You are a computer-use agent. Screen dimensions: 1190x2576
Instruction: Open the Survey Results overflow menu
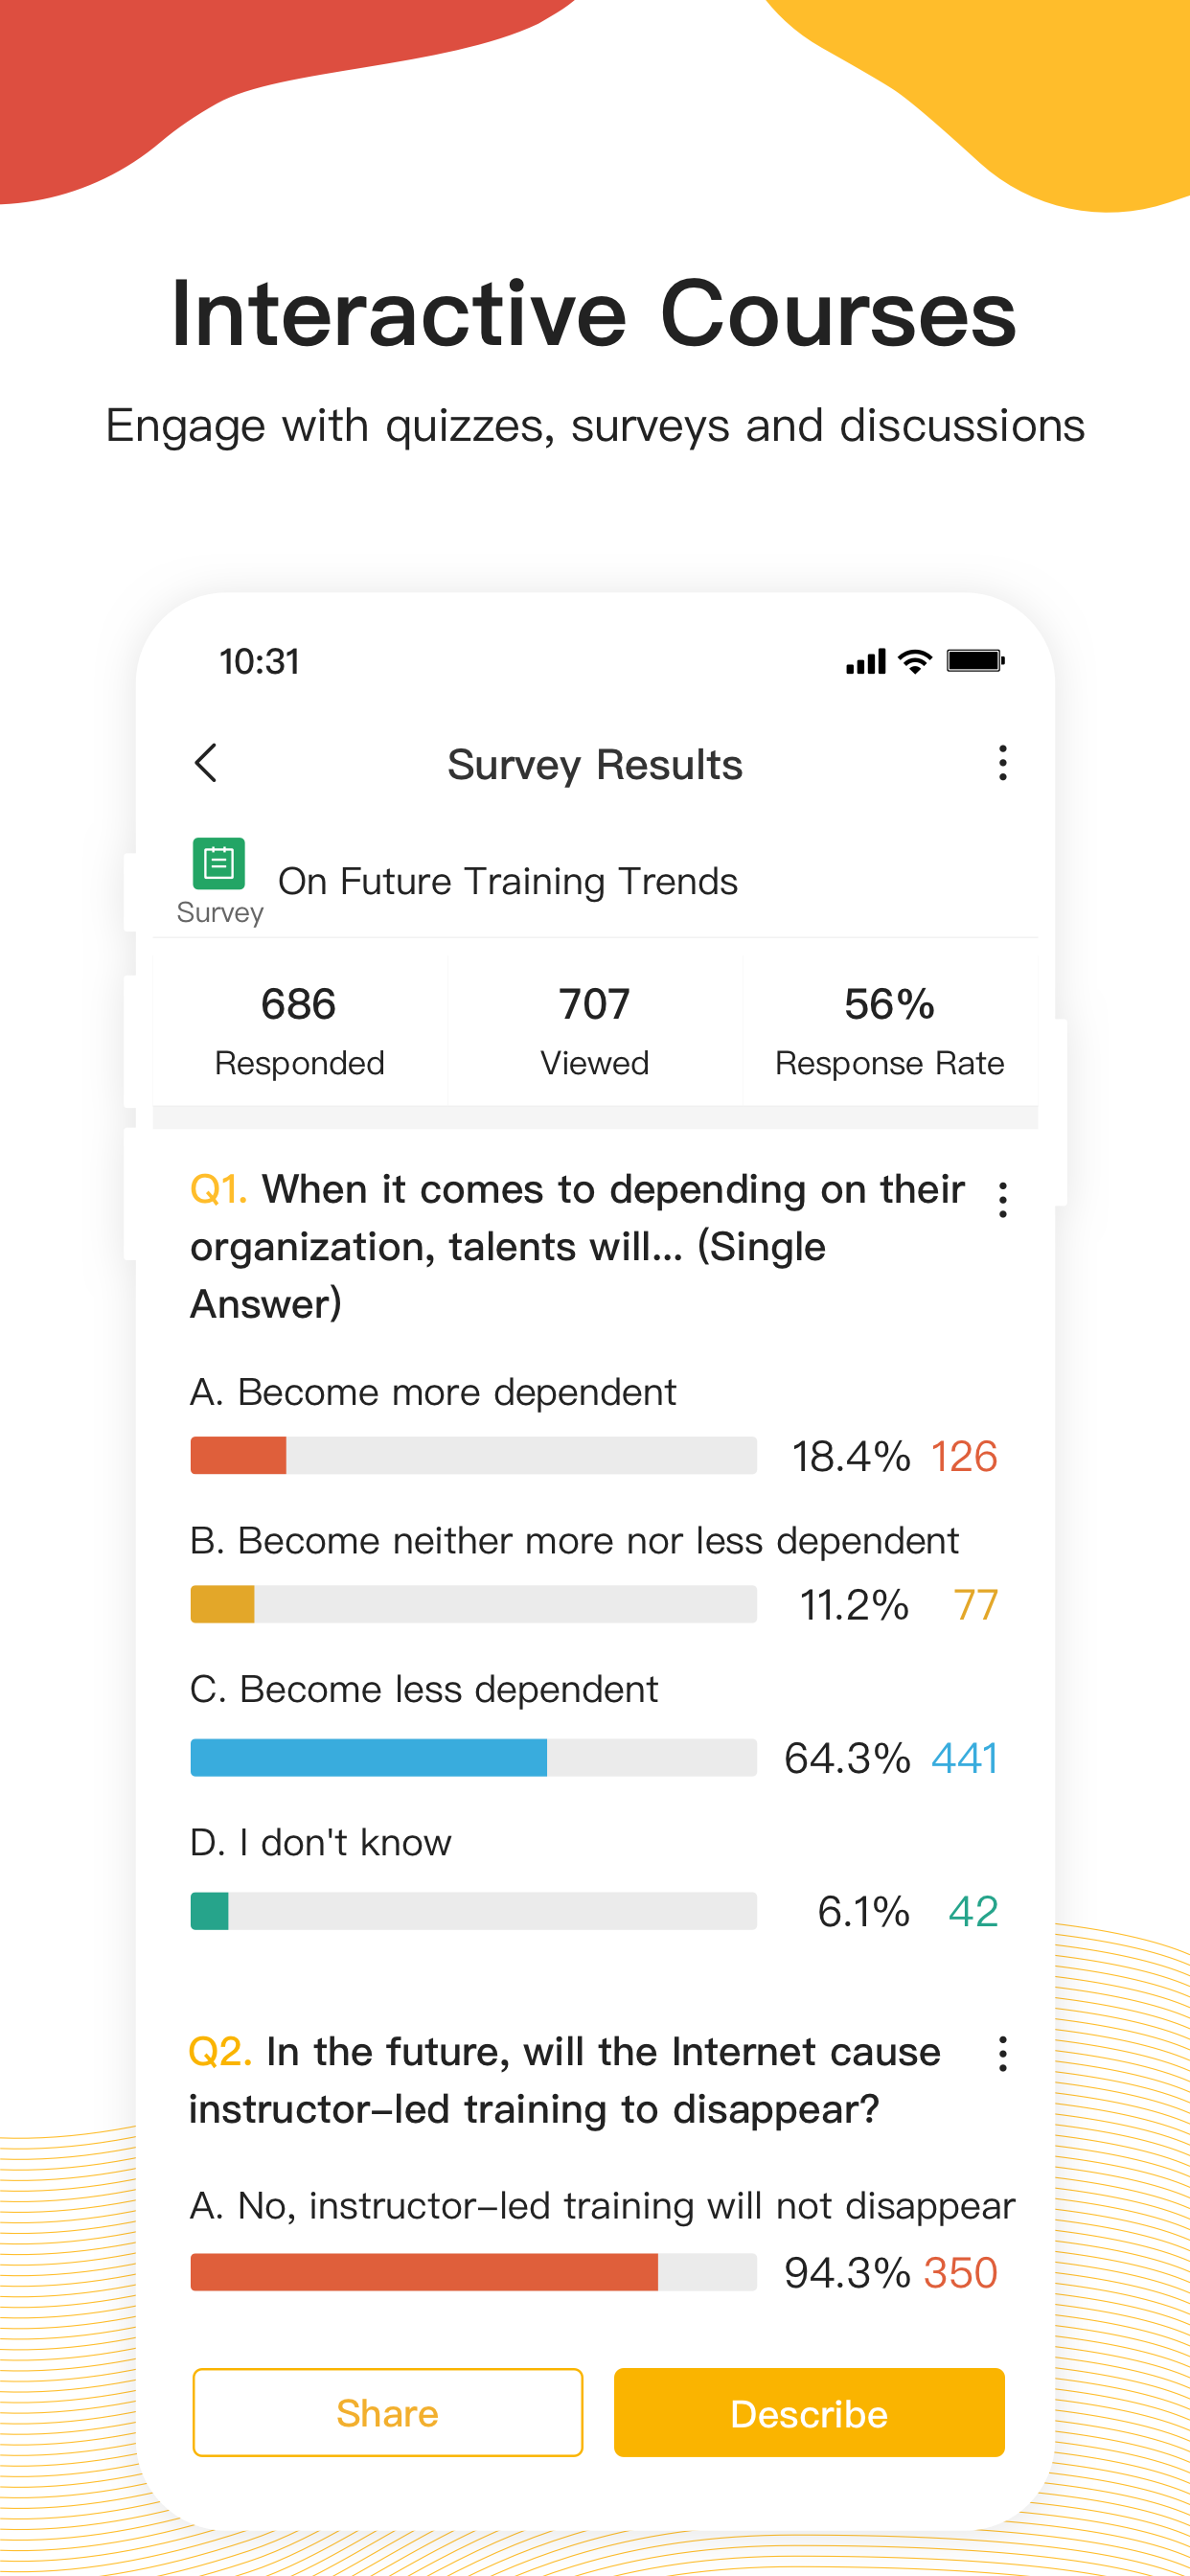pos(1002,763)
